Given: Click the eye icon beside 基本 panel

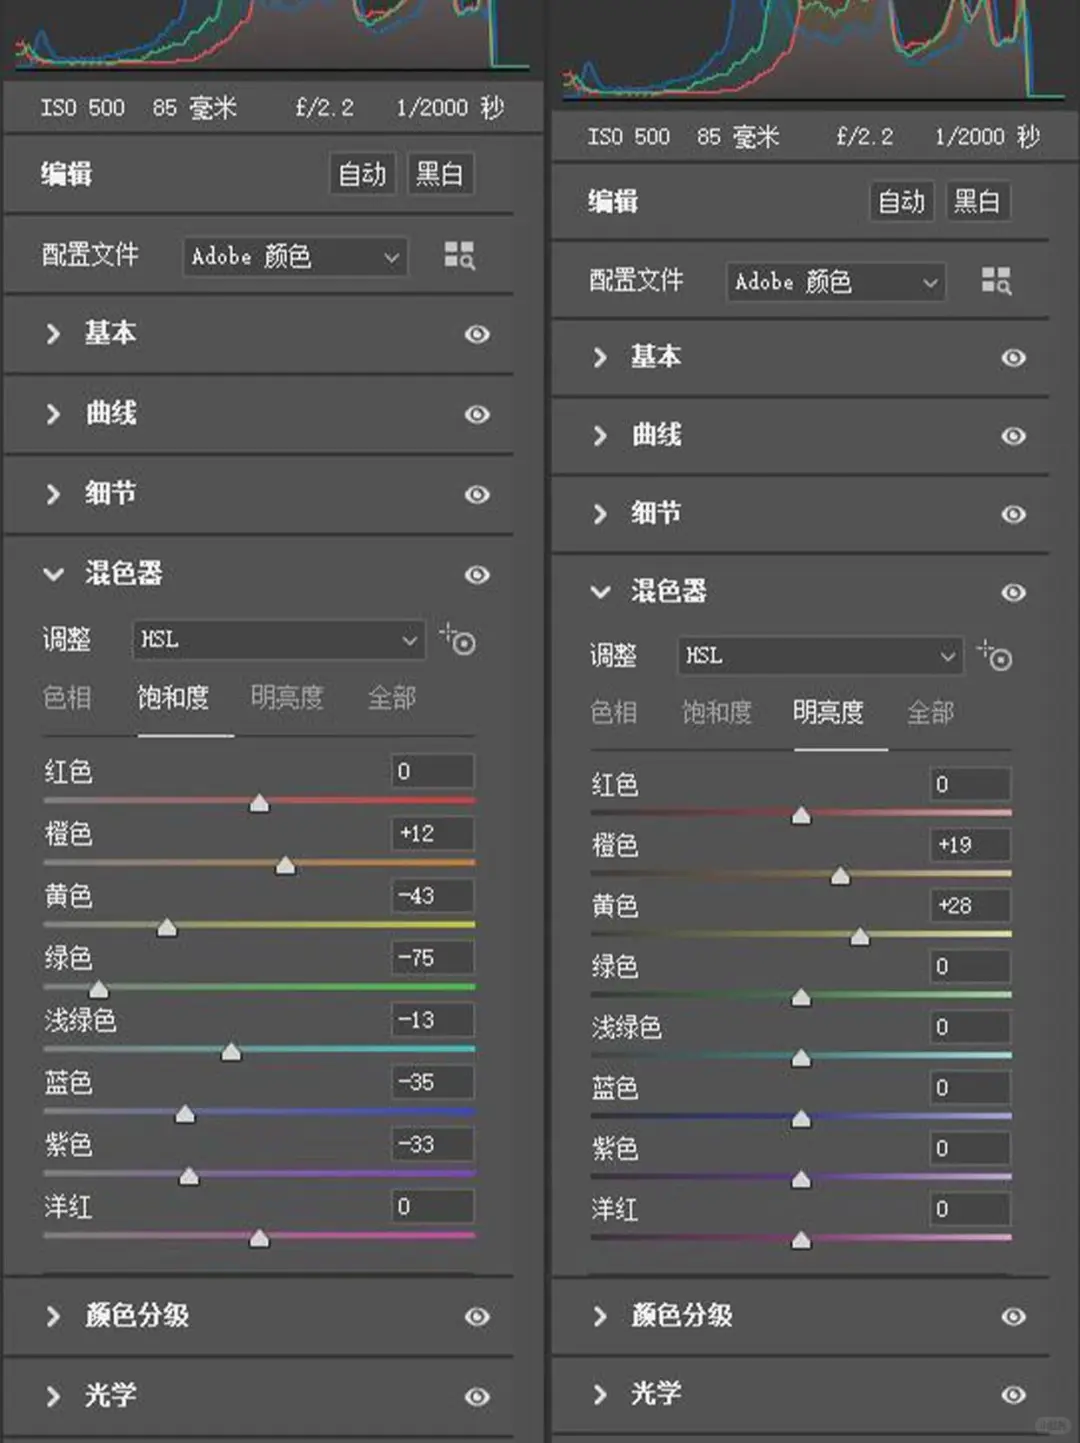Looking at the screenshot, I should (x=477, y=335).
